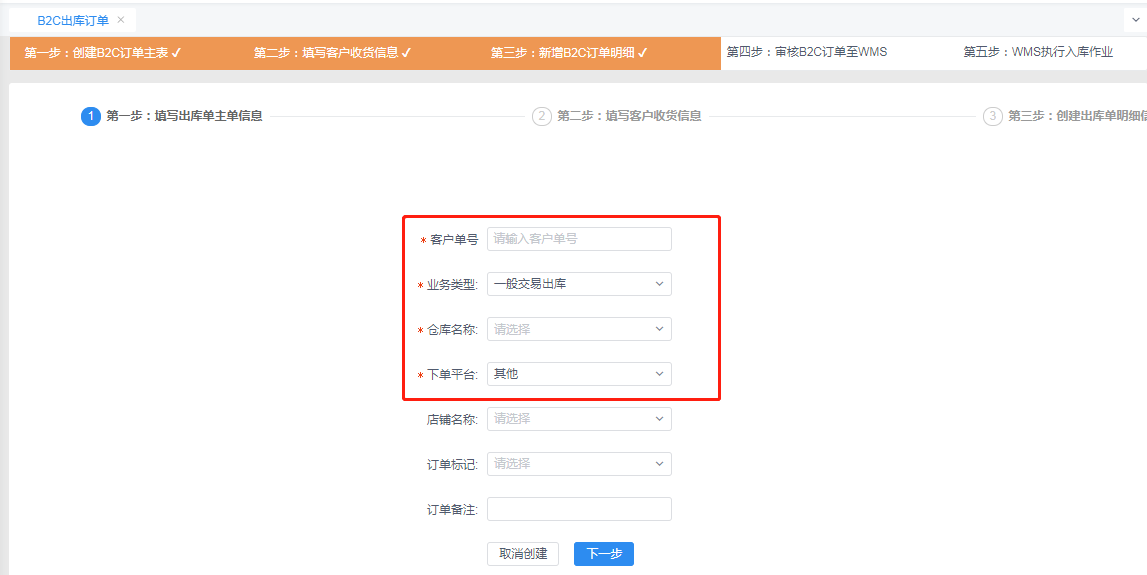Open the 下单平台 dropdown
The image size is (1147, 575).
click(x=579, y=375)
